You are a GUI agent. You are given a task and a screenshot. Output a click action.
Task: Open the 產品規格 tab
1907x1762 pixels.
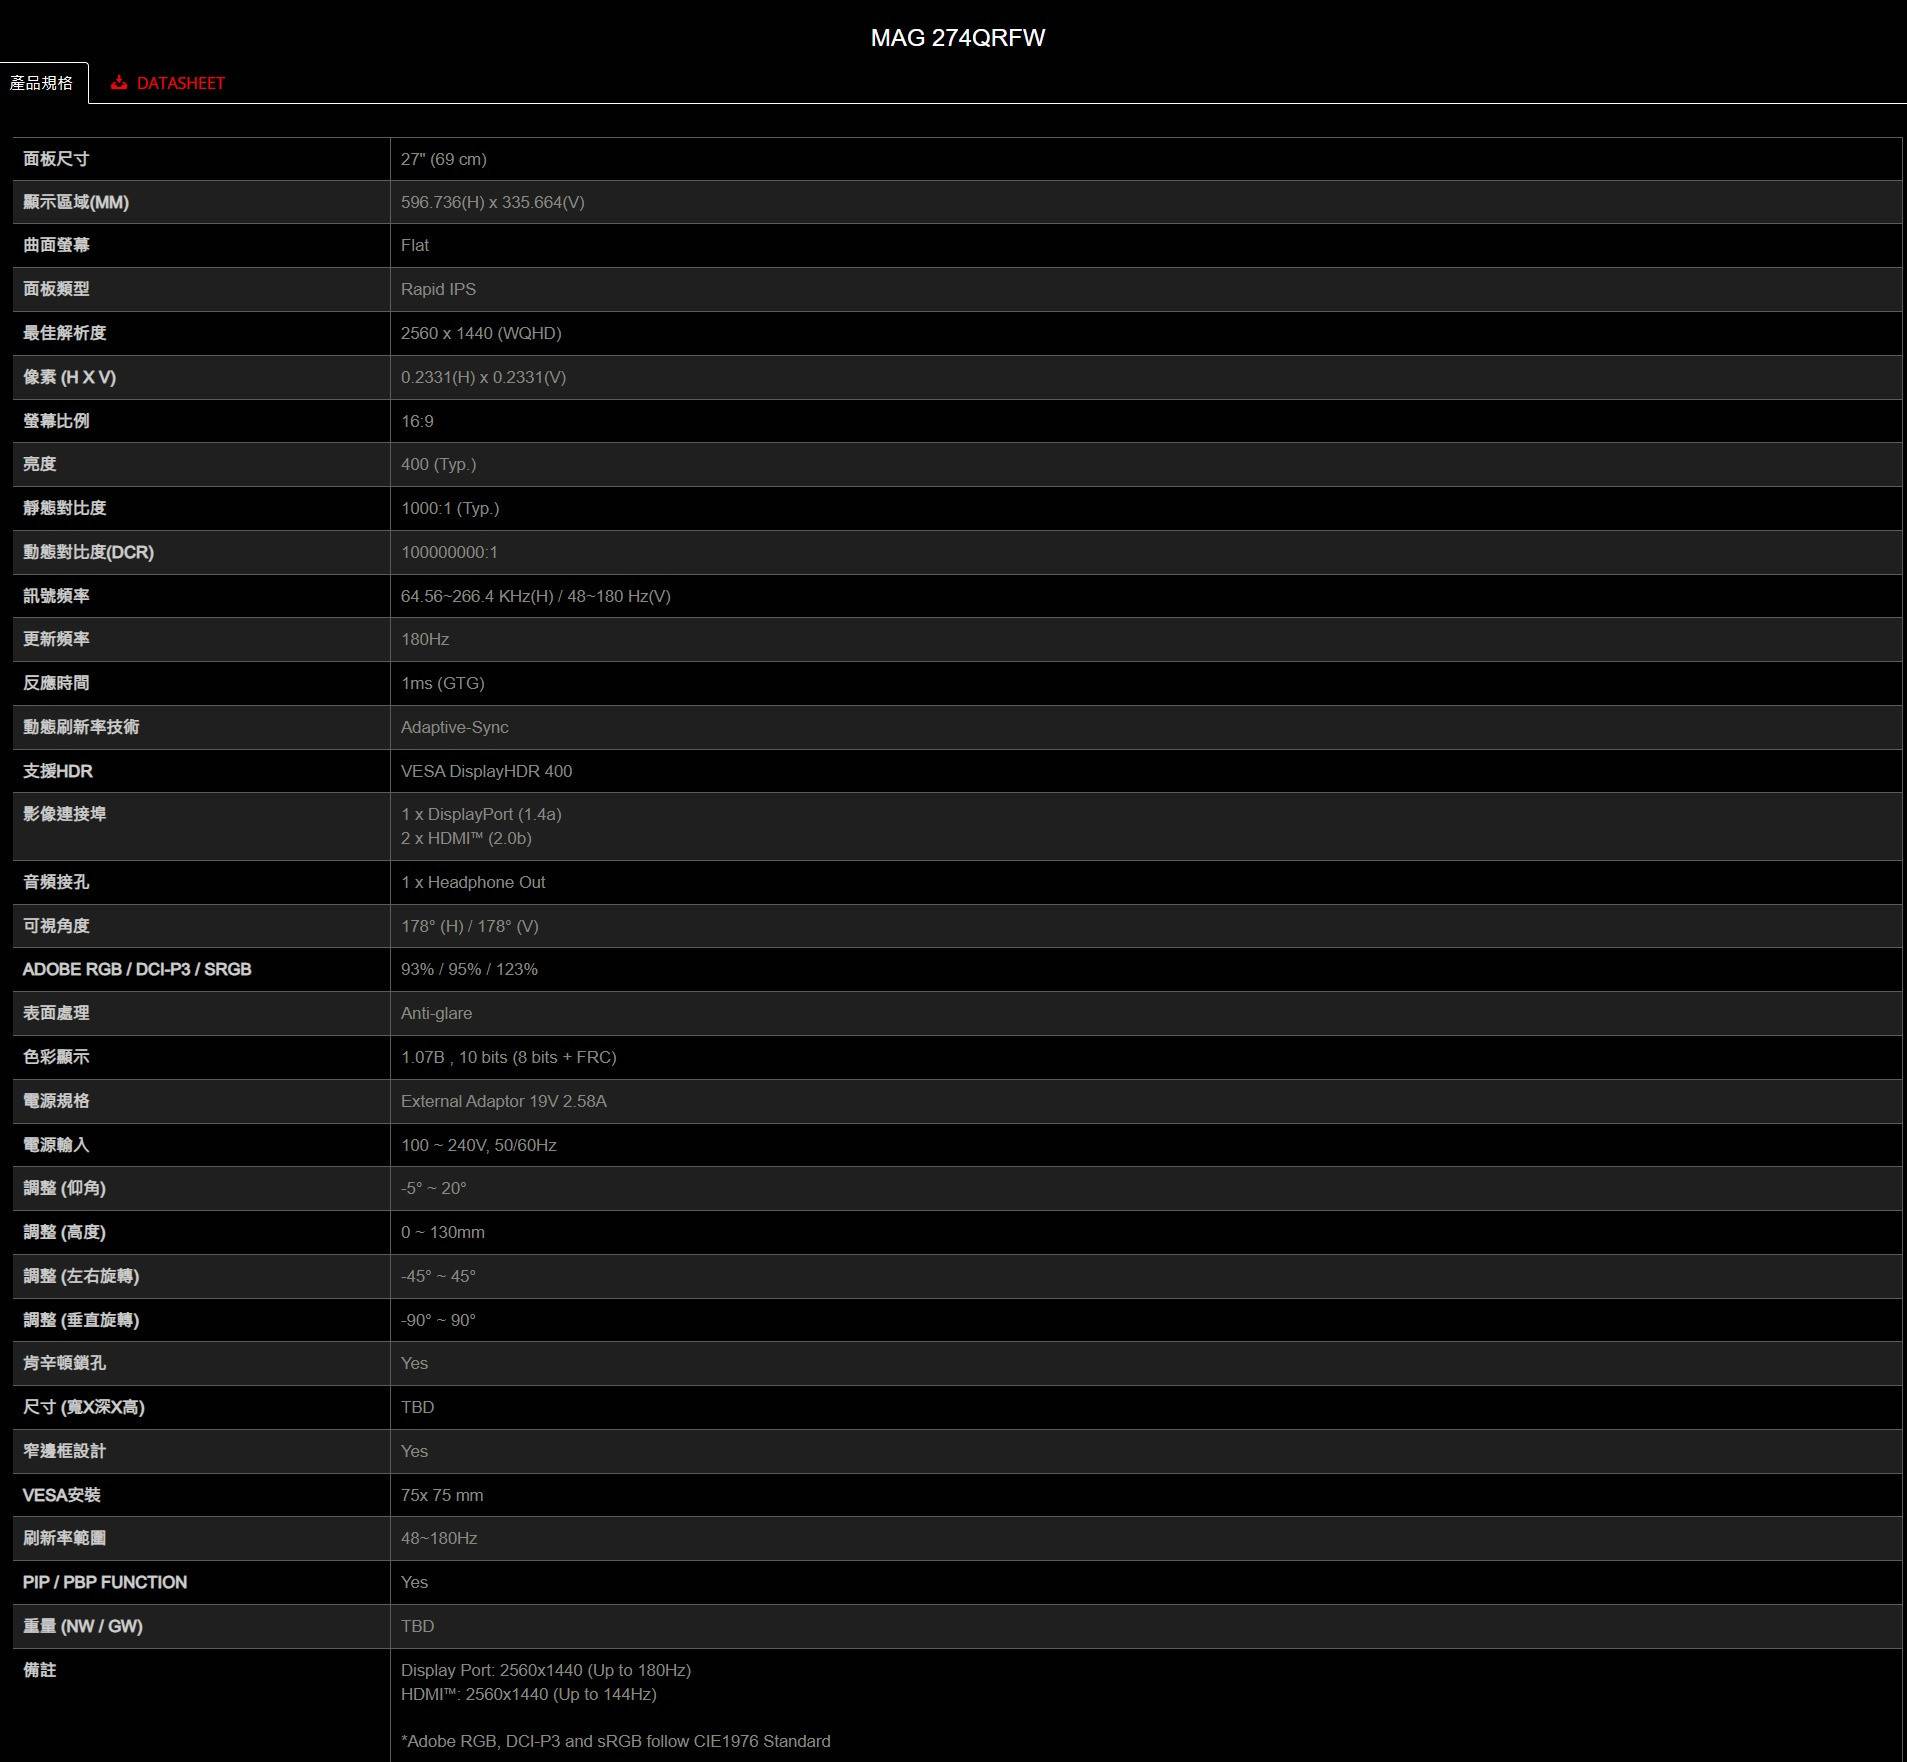coord(42,83)
